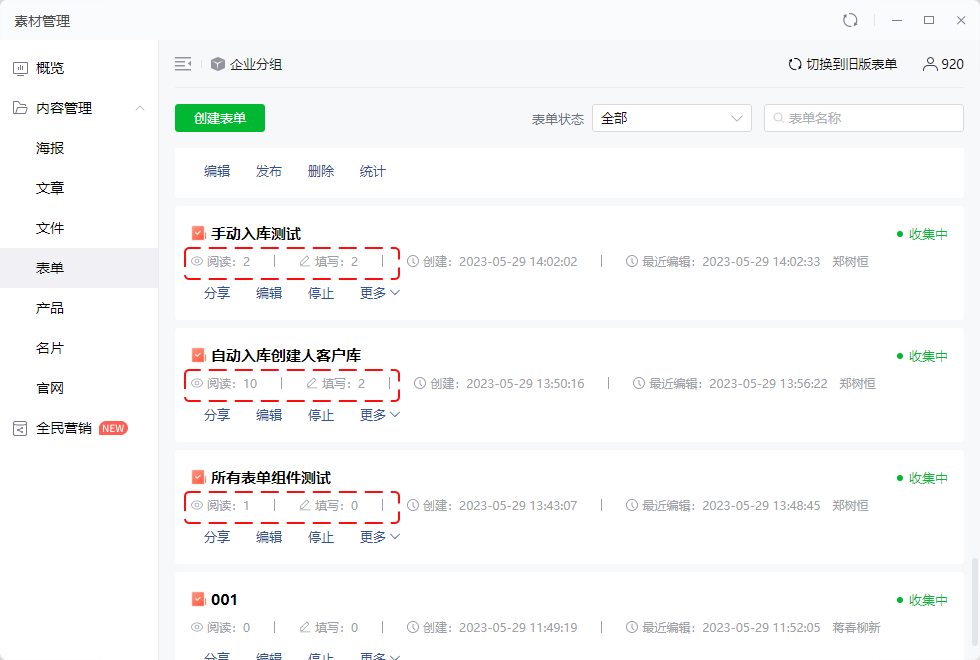Open the 表单状态 dropdown
This screenshot has height=660, width=980.
click(671, 118)
